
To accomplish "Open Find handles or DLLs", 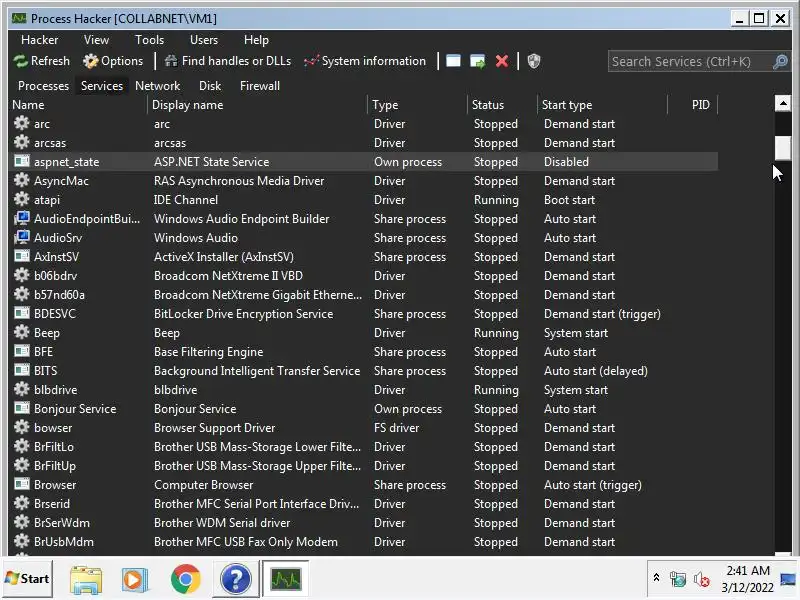I will click(228, 61).
